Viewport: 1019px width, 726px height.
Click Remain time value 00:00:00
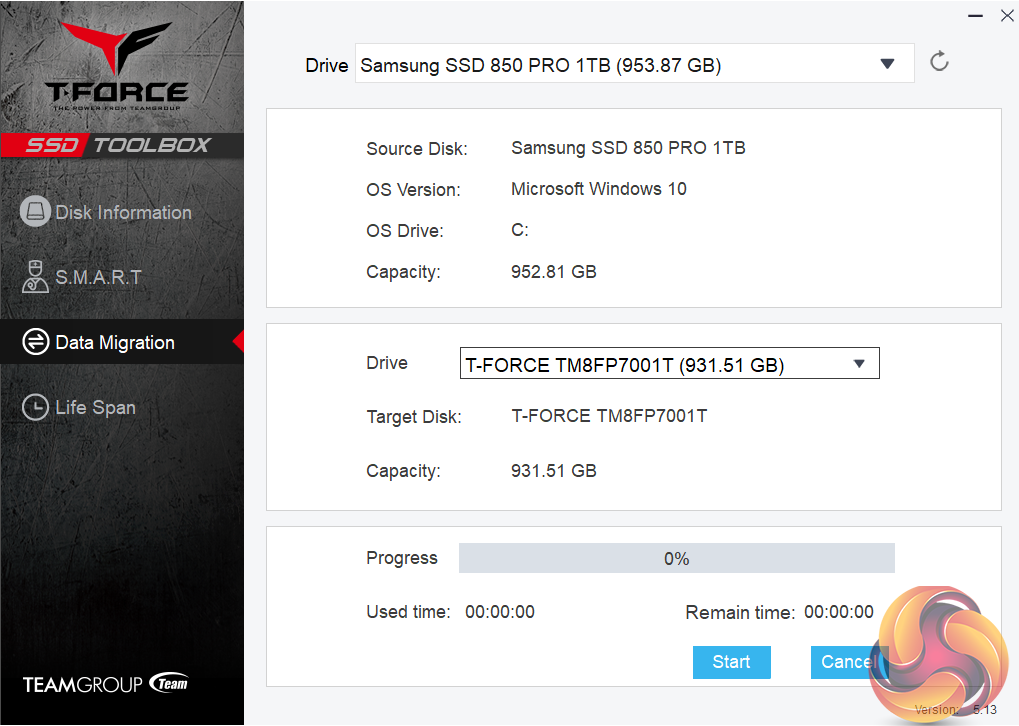[x=838, y=612]
